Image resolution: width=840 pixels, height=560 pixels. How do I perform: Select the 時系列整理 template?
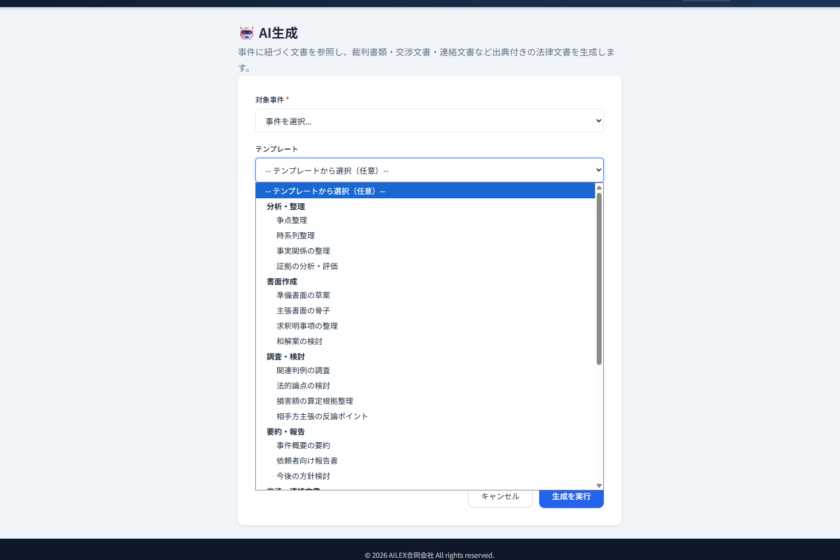pyautogui.click(x=295, y=235)
